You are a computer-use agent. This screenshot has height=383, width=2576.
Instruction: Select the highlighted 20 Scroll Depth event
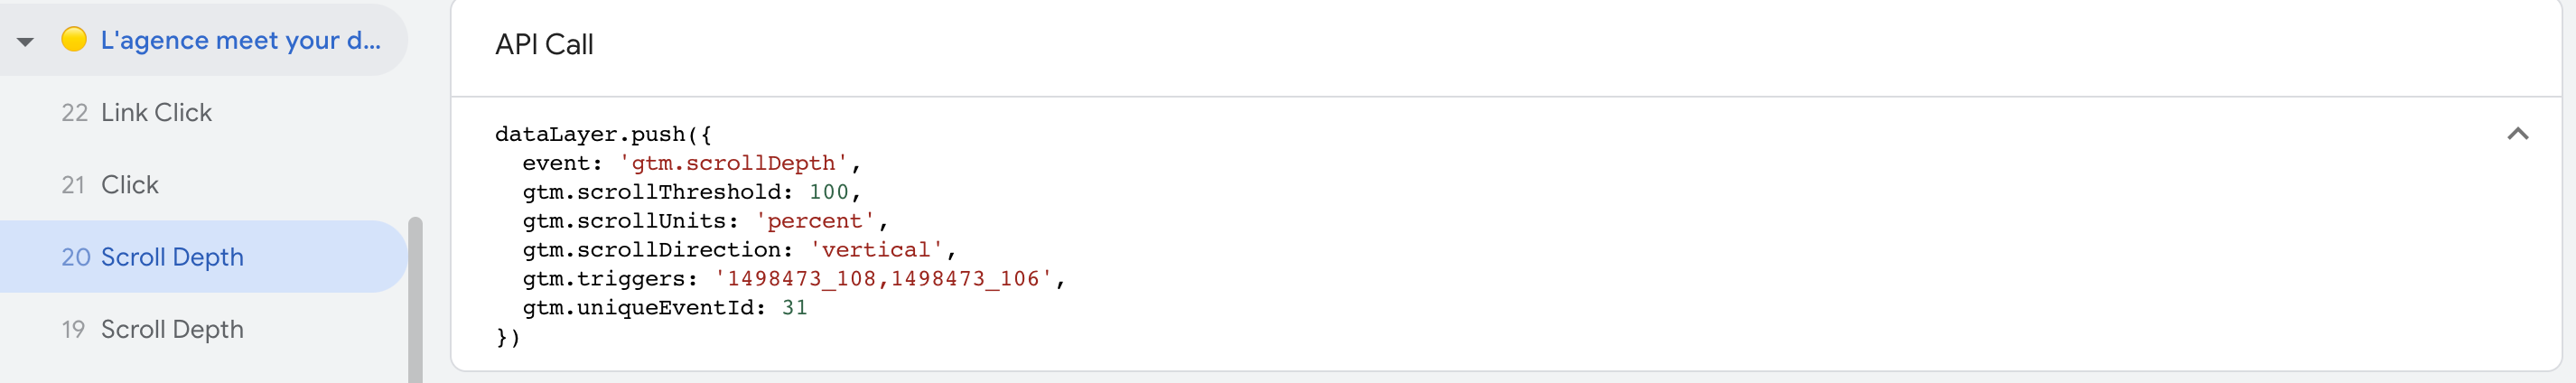[204, 256]
